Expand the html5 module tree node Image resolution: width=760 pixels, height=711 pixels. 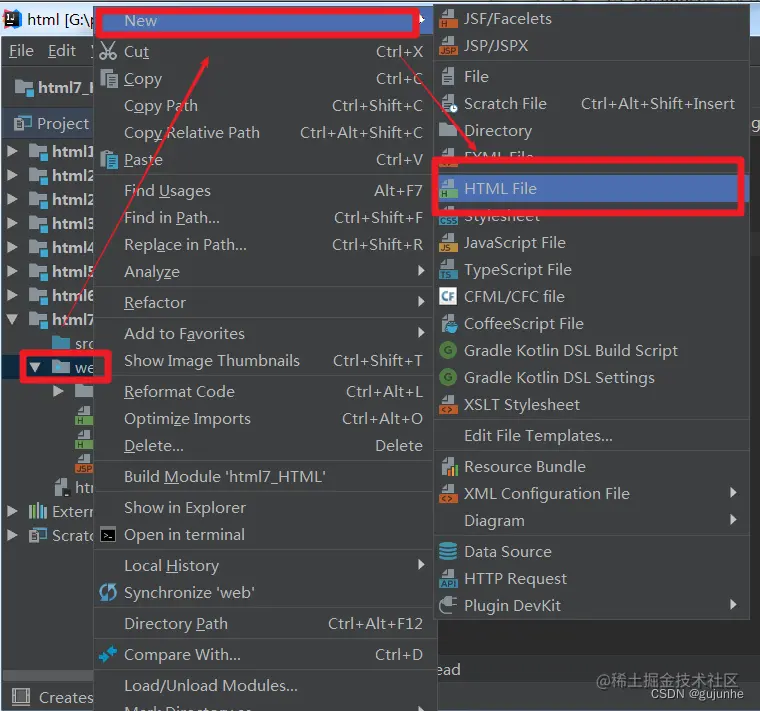(12, 271)
